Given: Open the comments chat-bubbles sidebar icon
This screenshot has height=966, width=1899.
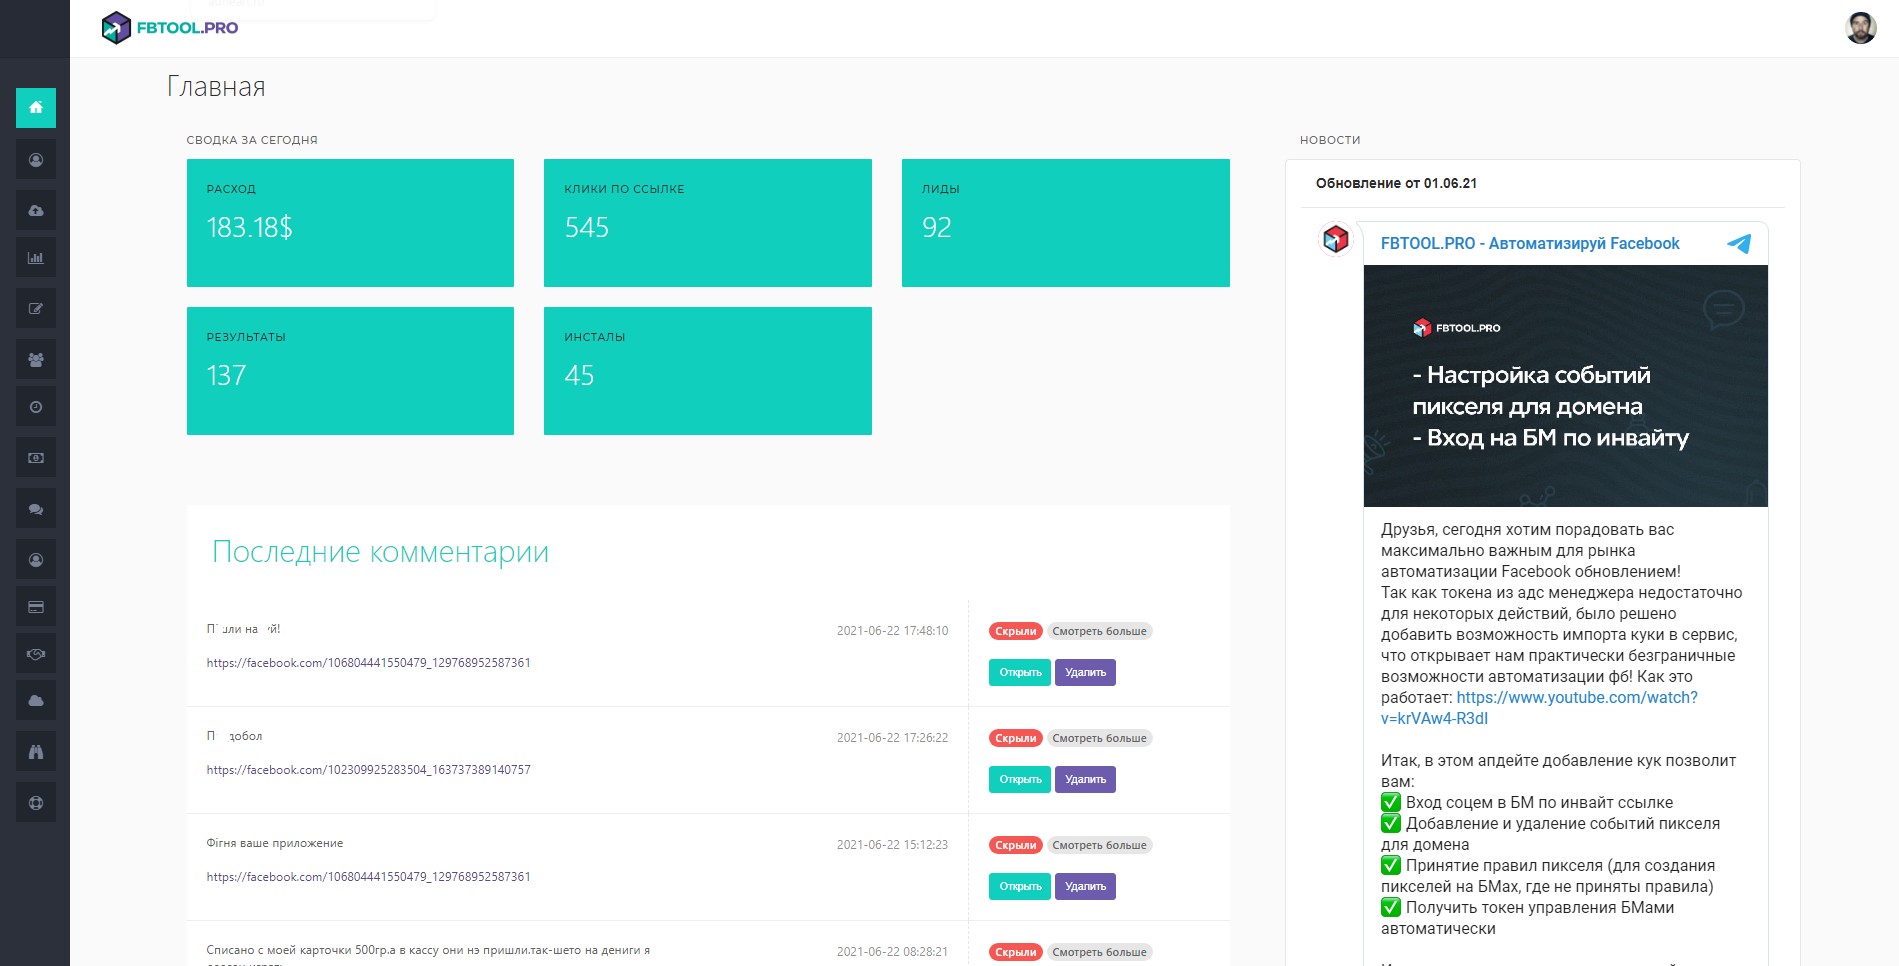Looking at the screenshot, I should click(36, 509).
